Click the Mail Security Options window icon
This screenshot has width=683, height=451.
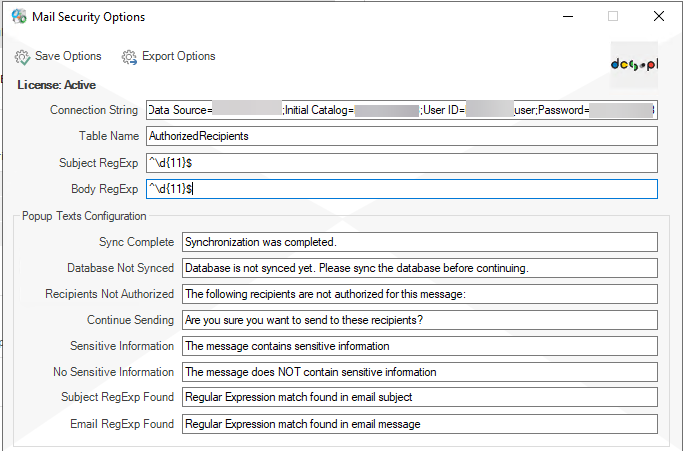(x=19, y=17)
